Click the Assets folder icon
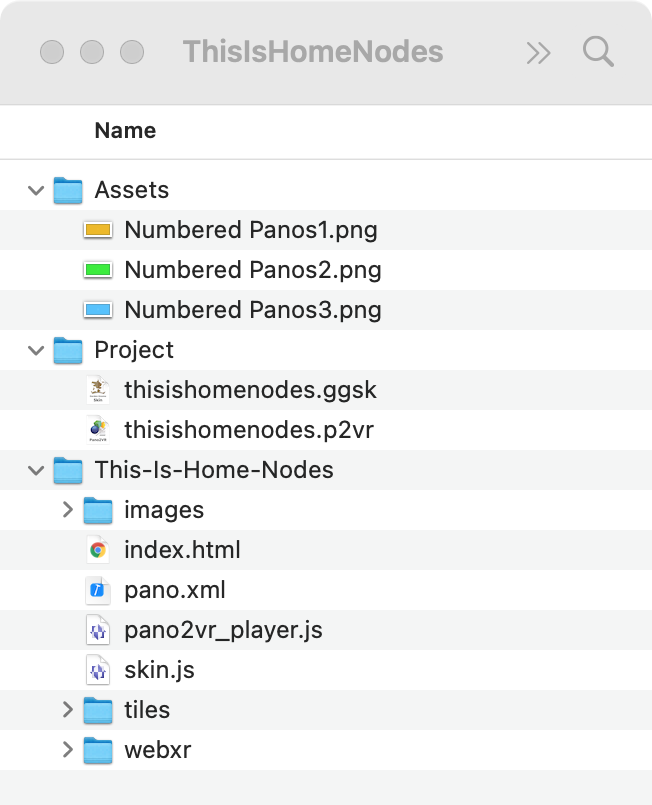 pos(68,190)
